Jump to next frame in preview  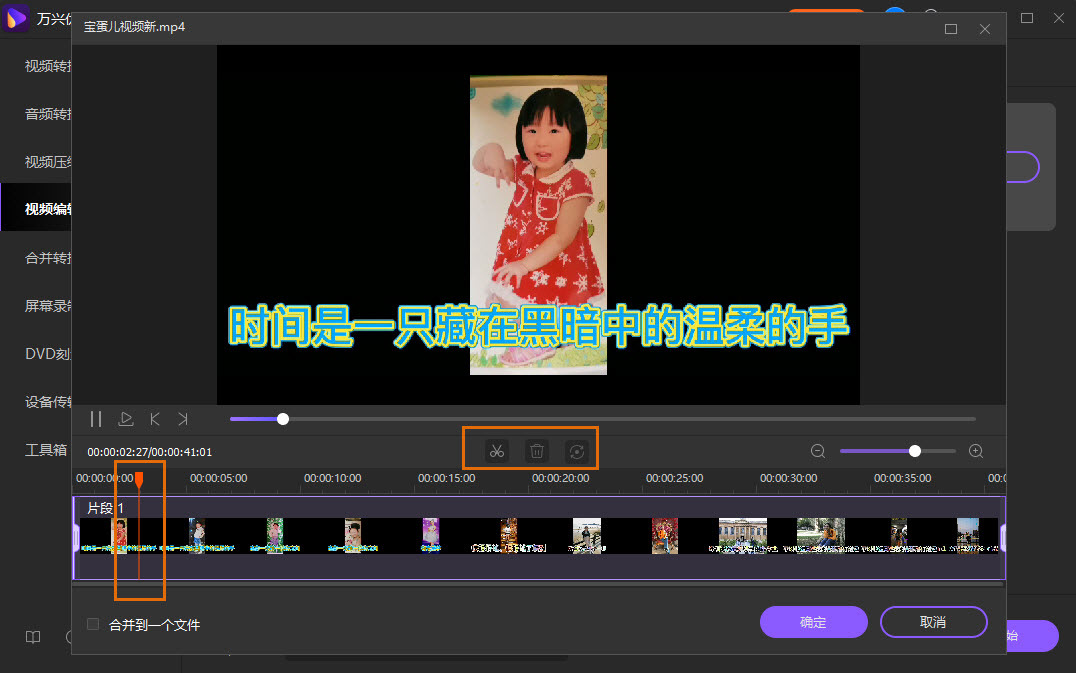(x=183, y=419)
